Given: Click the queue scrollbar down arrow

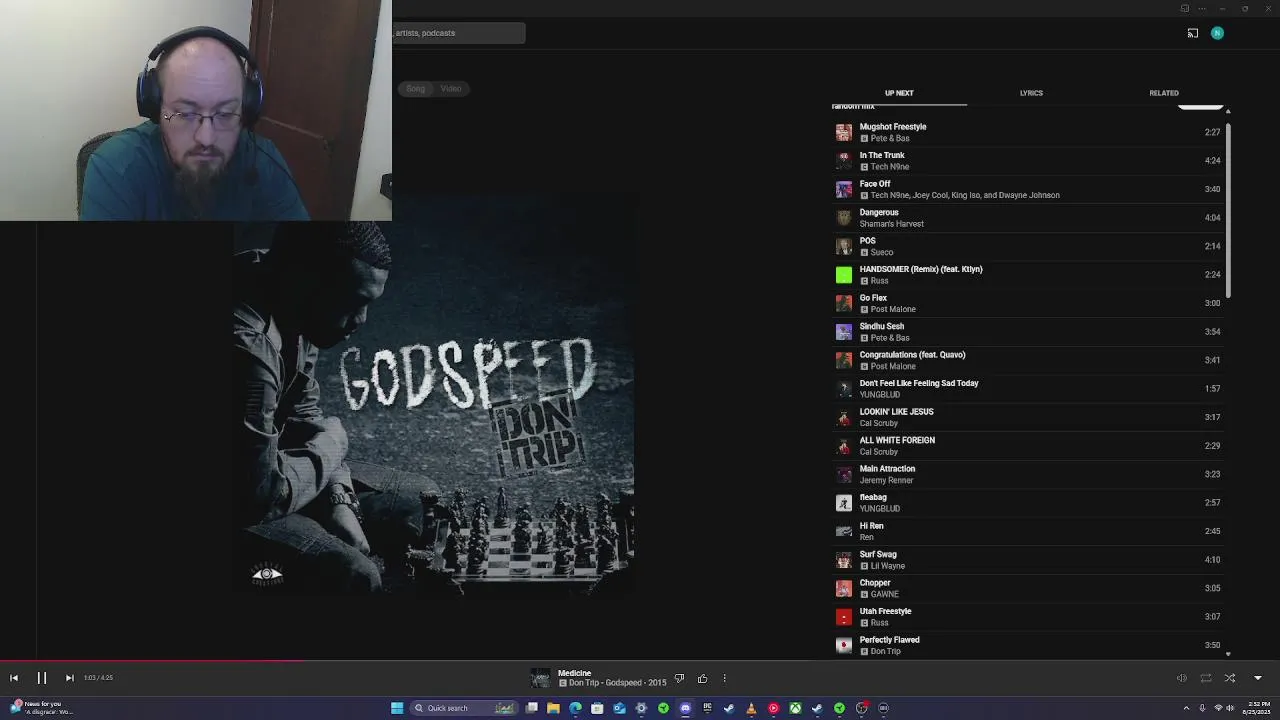Looking at the screenshot, I should [x=1228, y=654].
